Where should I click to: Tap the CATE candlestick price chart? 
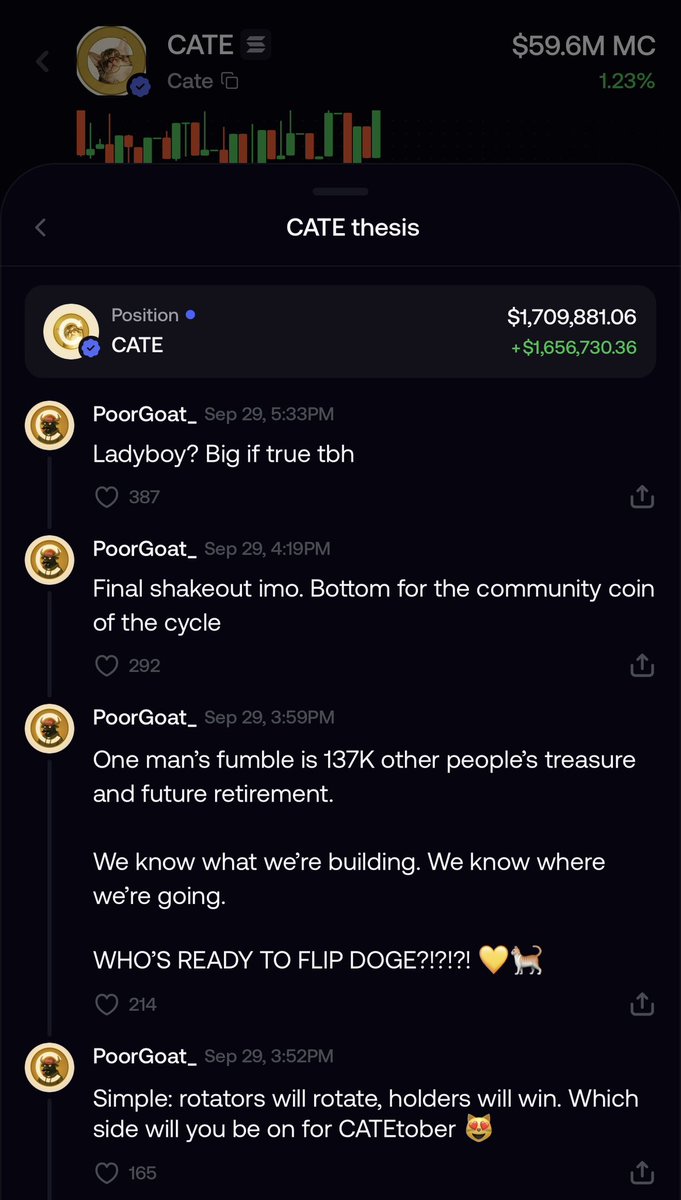click(229, 135)
